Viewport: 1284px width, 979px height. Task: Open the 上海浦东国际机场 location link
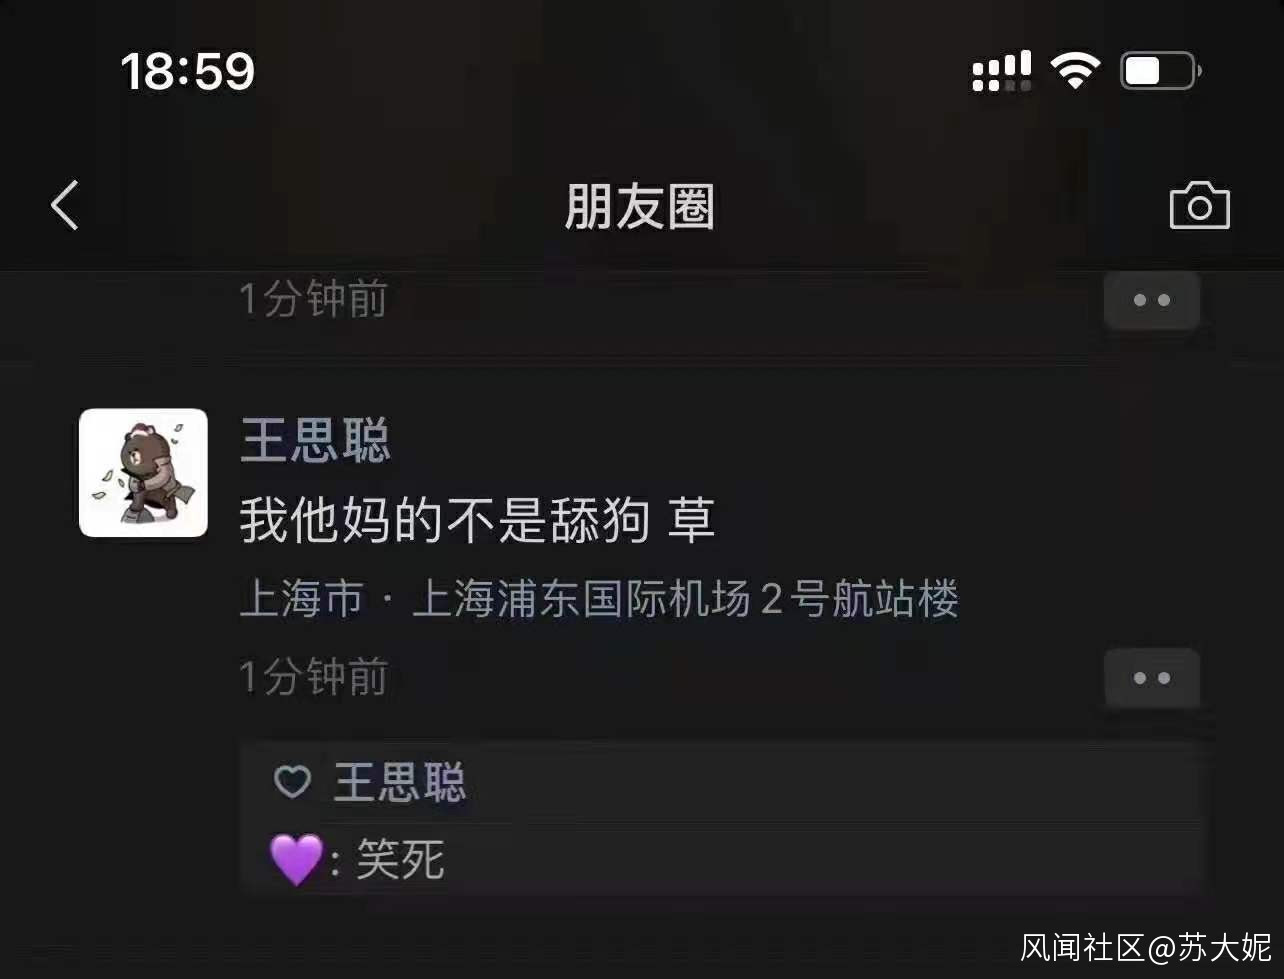tap(685, 600)
